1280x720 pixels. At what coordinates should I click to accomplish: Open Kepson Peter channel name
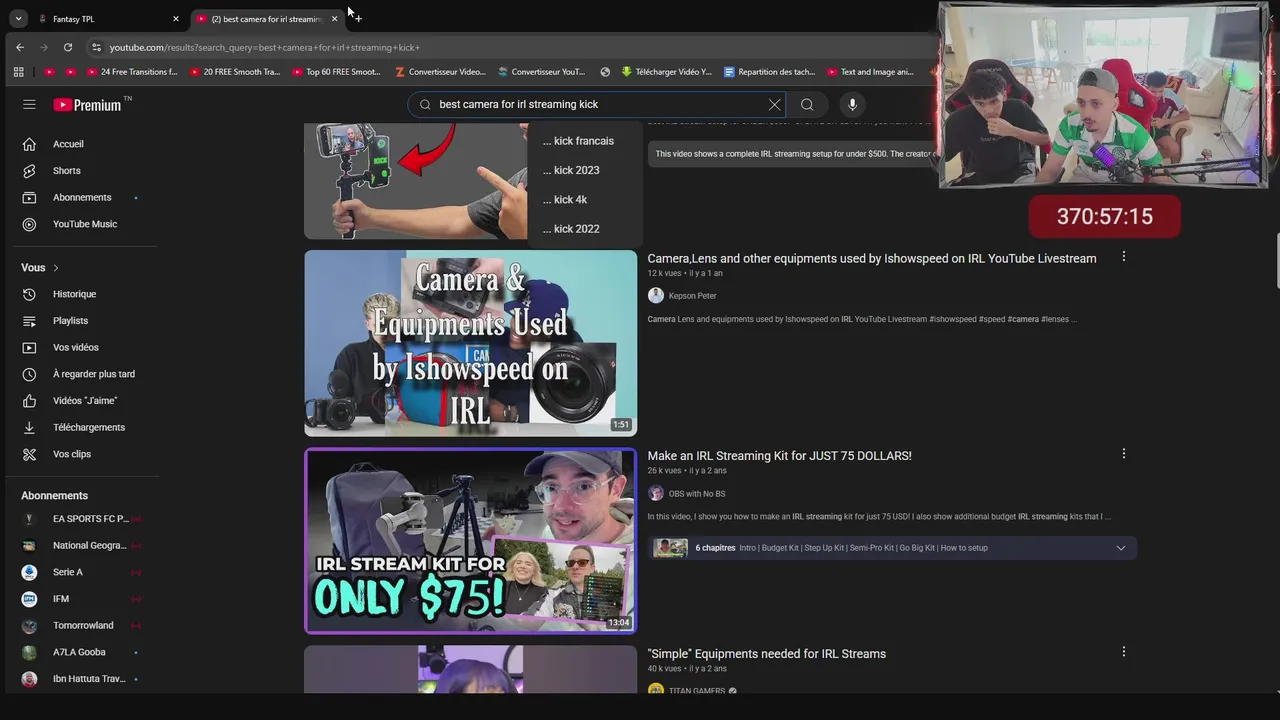click(692, 296)
